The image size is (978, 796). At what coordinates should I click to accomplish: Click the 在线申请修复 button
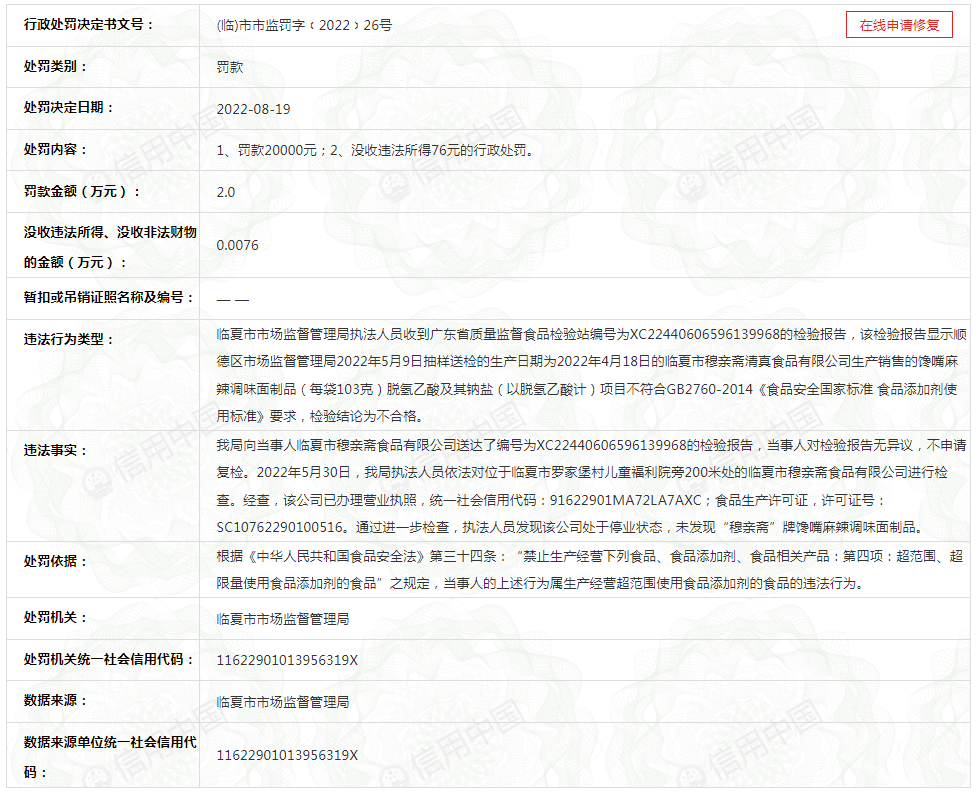[x=899, y=26]
